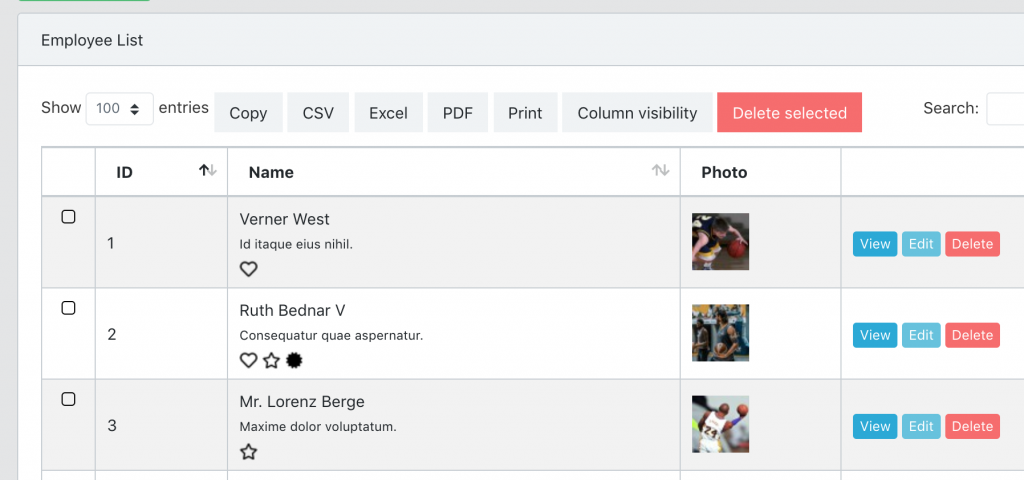Edit the Ruth Bednar V entry

[921, 335]
